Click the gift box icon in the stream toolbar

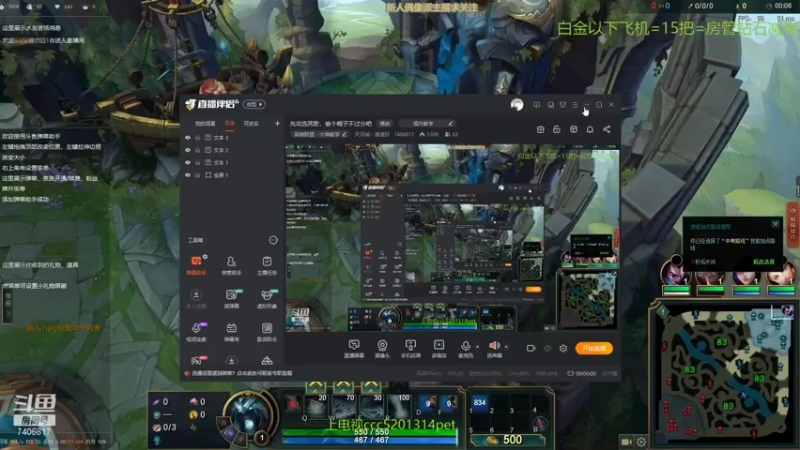540,130
